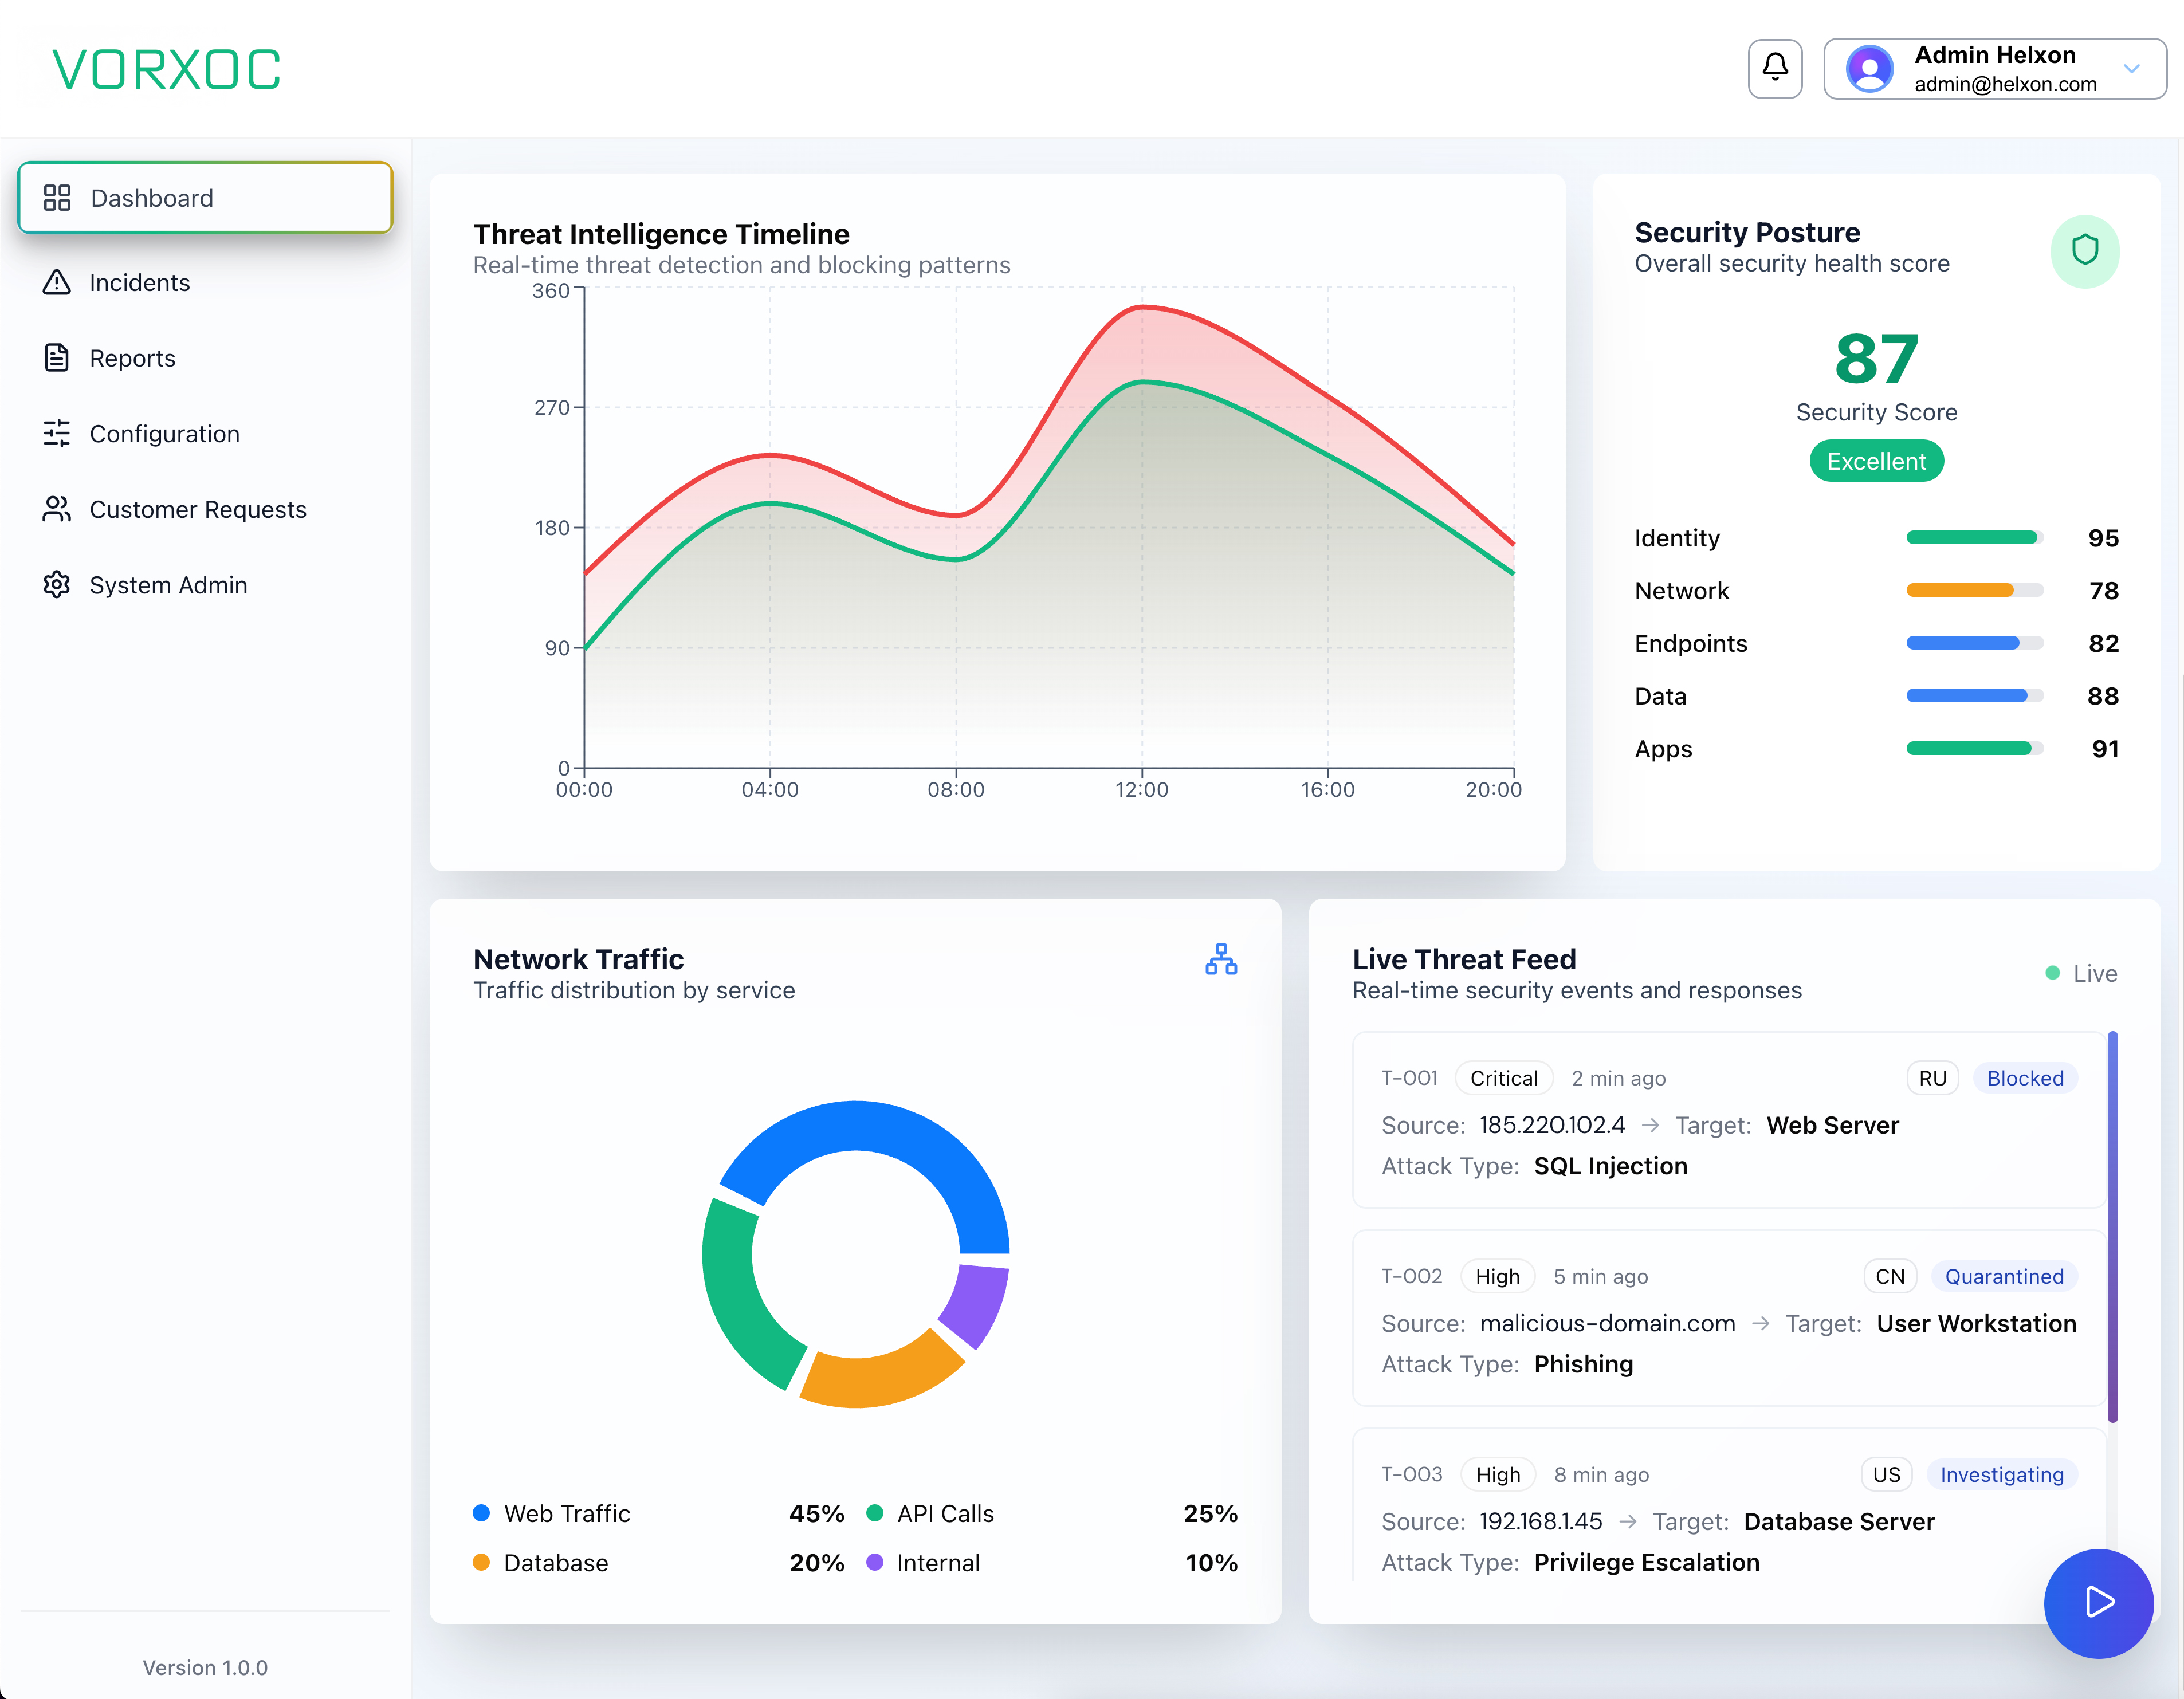Select the Incidents alert icon
The width and height of the screenshot is (2184, 1699).
pyautogui.click(x=57, y=282)
